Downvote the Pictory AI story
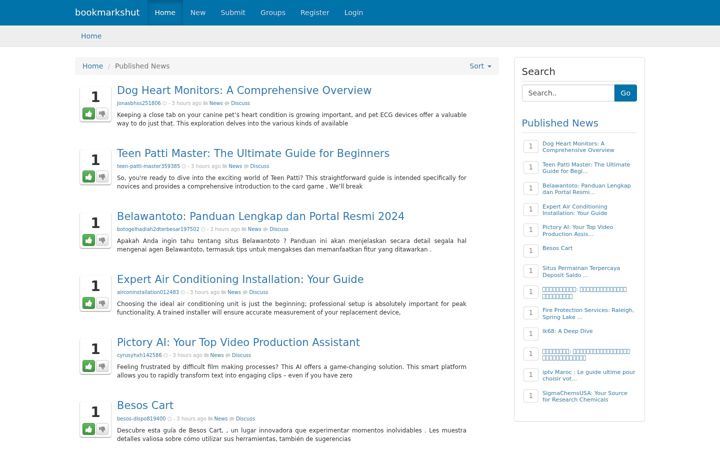 click(102, 366)
